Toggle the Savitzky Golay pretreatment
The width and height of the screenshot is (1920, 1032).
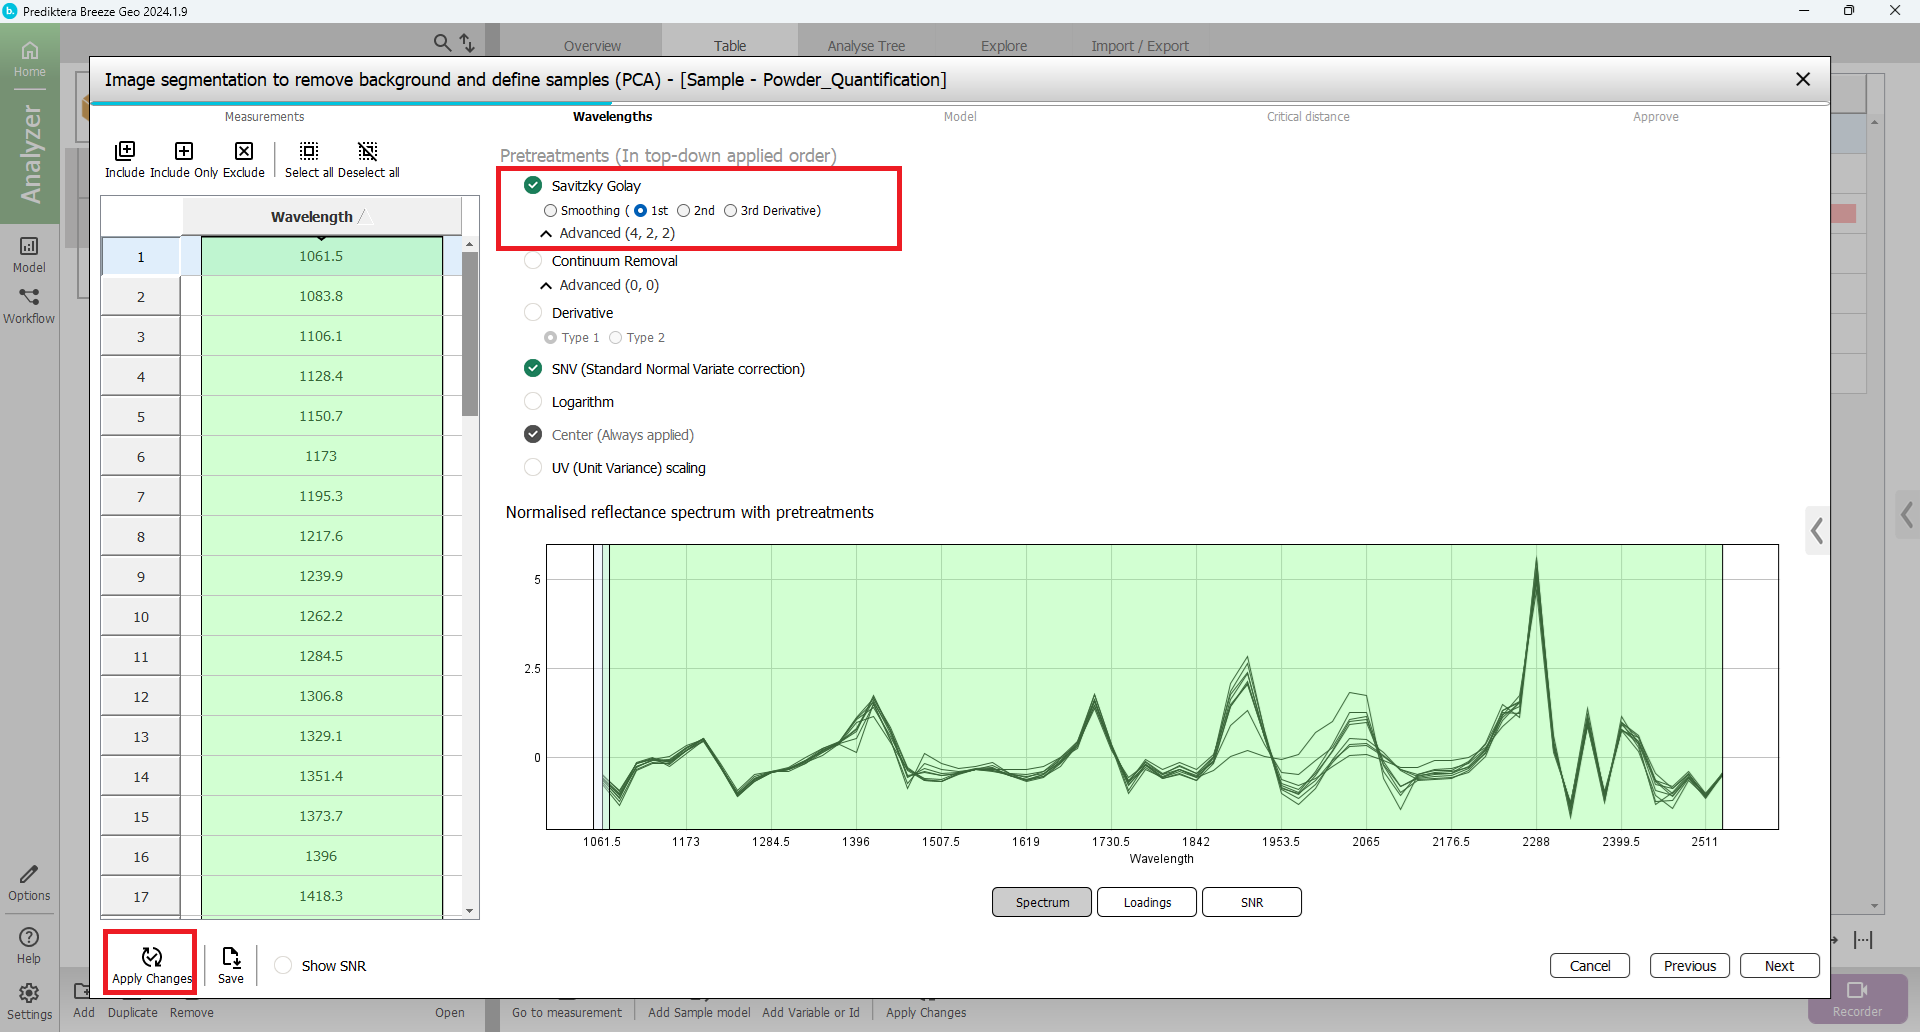pos(533,186)
